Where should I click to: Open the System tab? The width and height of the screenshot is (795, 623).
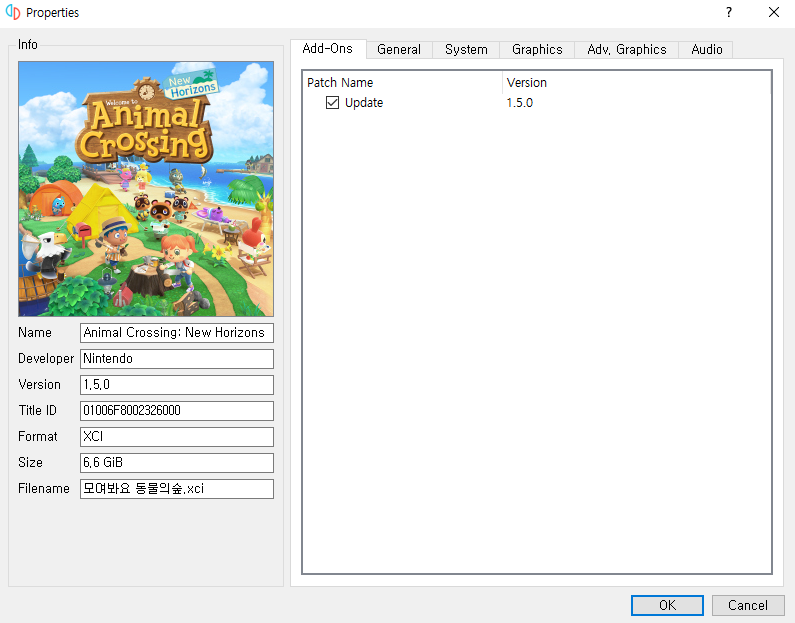pyautogui.click(x=466, y=50)
